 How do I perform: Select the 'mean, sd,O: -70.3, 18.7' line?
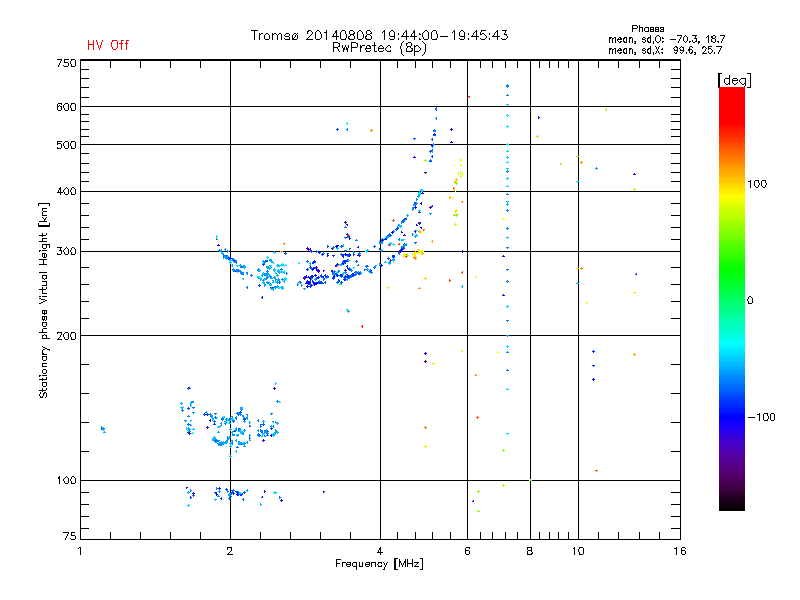point(666,39)
